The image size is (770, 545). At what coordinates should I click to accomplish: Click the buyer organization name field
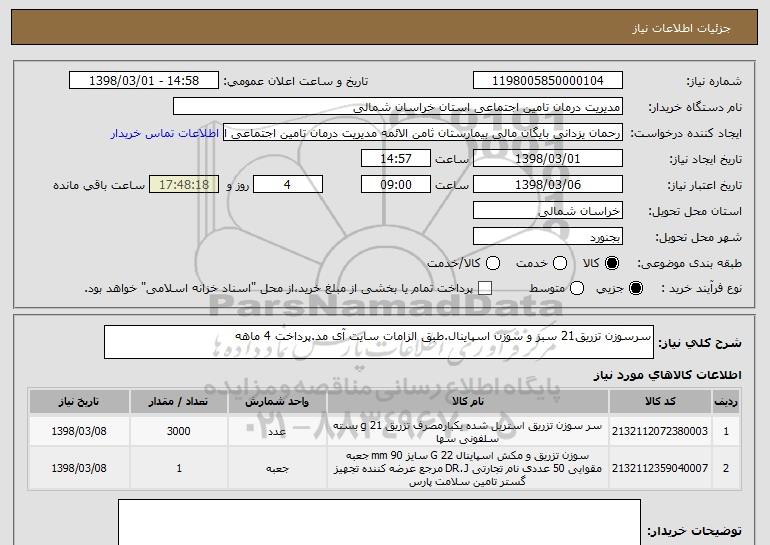(398, 107)
